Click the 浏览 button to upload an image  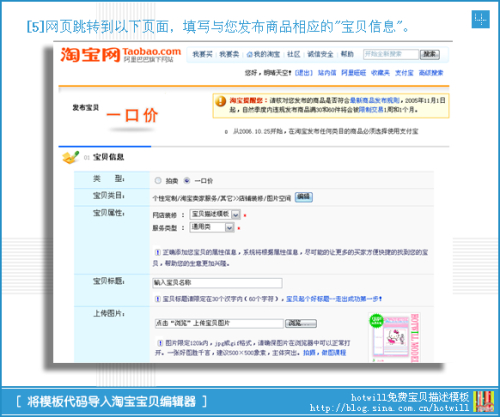click(301, 323)
